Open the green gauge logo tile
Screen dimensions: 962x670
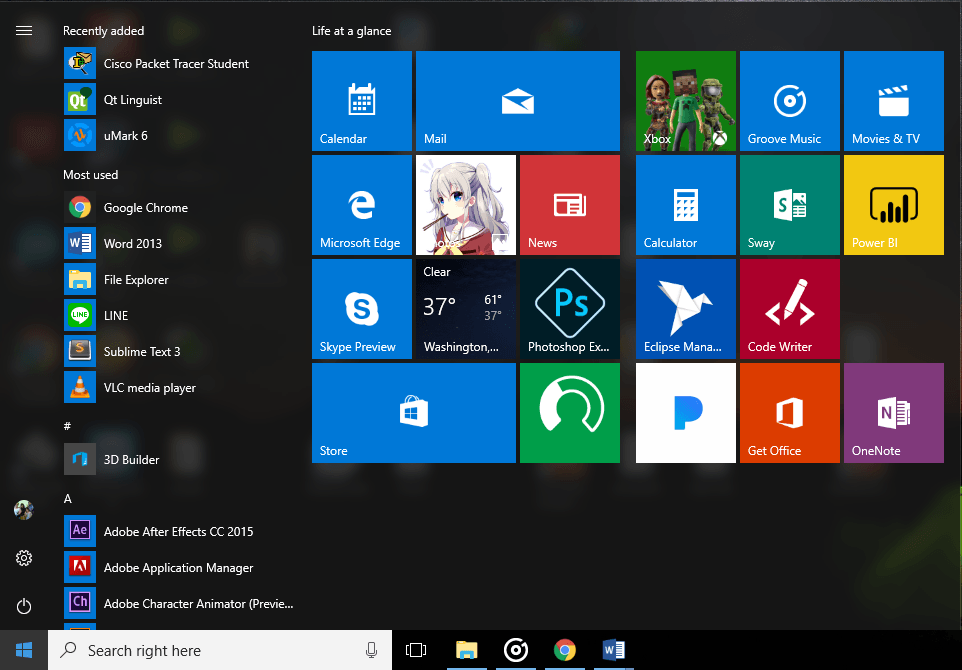coord(570,413)
